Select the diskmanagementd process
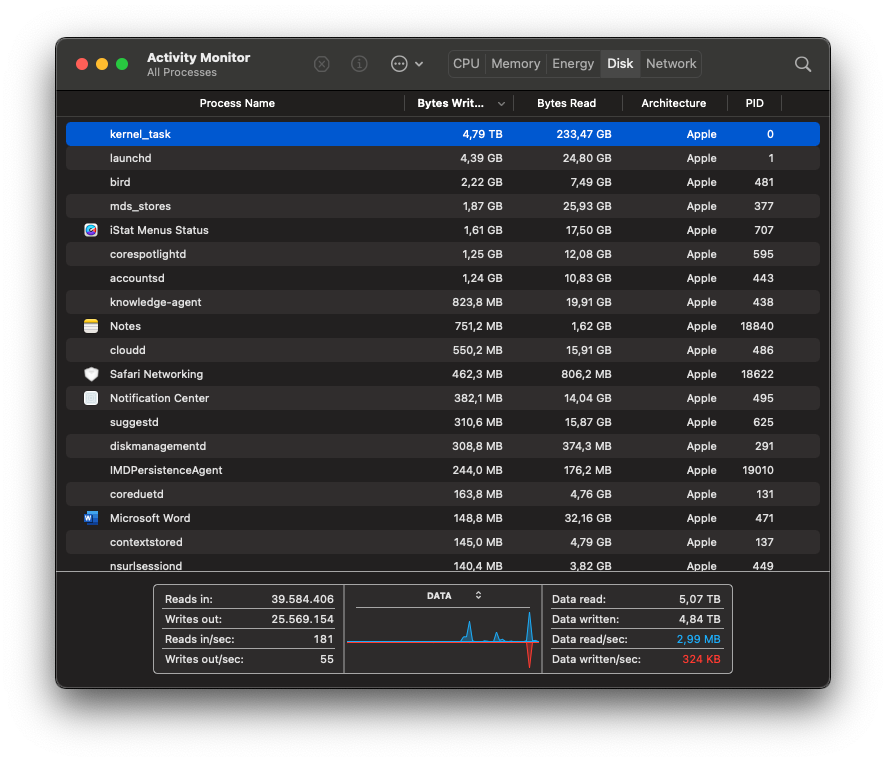Image resolution: width=886 pixels, height=762 pixels. click(443, 446)
